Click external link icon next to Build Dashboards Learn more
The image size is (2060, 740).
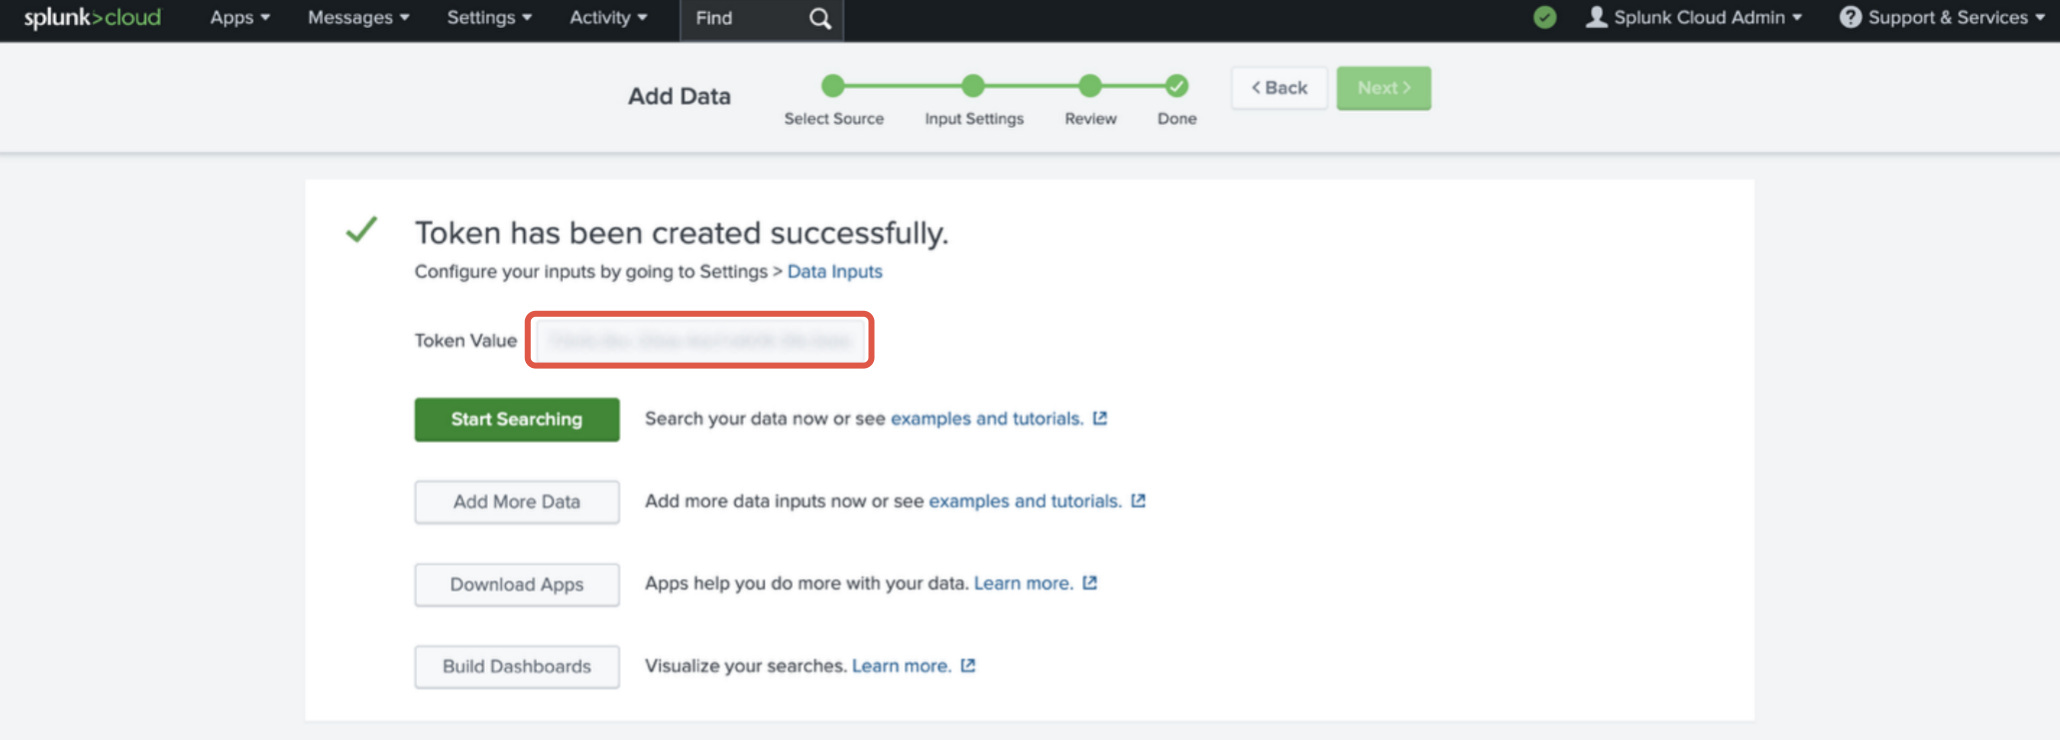point(968,666)
